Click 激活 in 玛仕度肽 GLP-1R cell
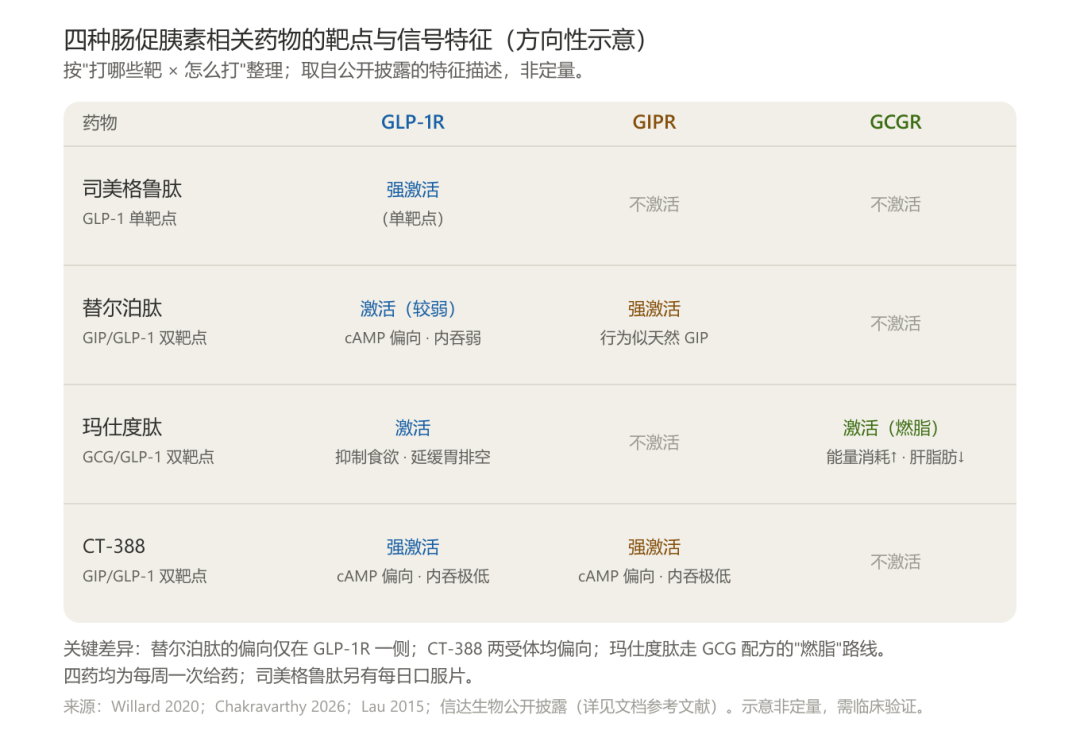 click(x=413, y=428)
